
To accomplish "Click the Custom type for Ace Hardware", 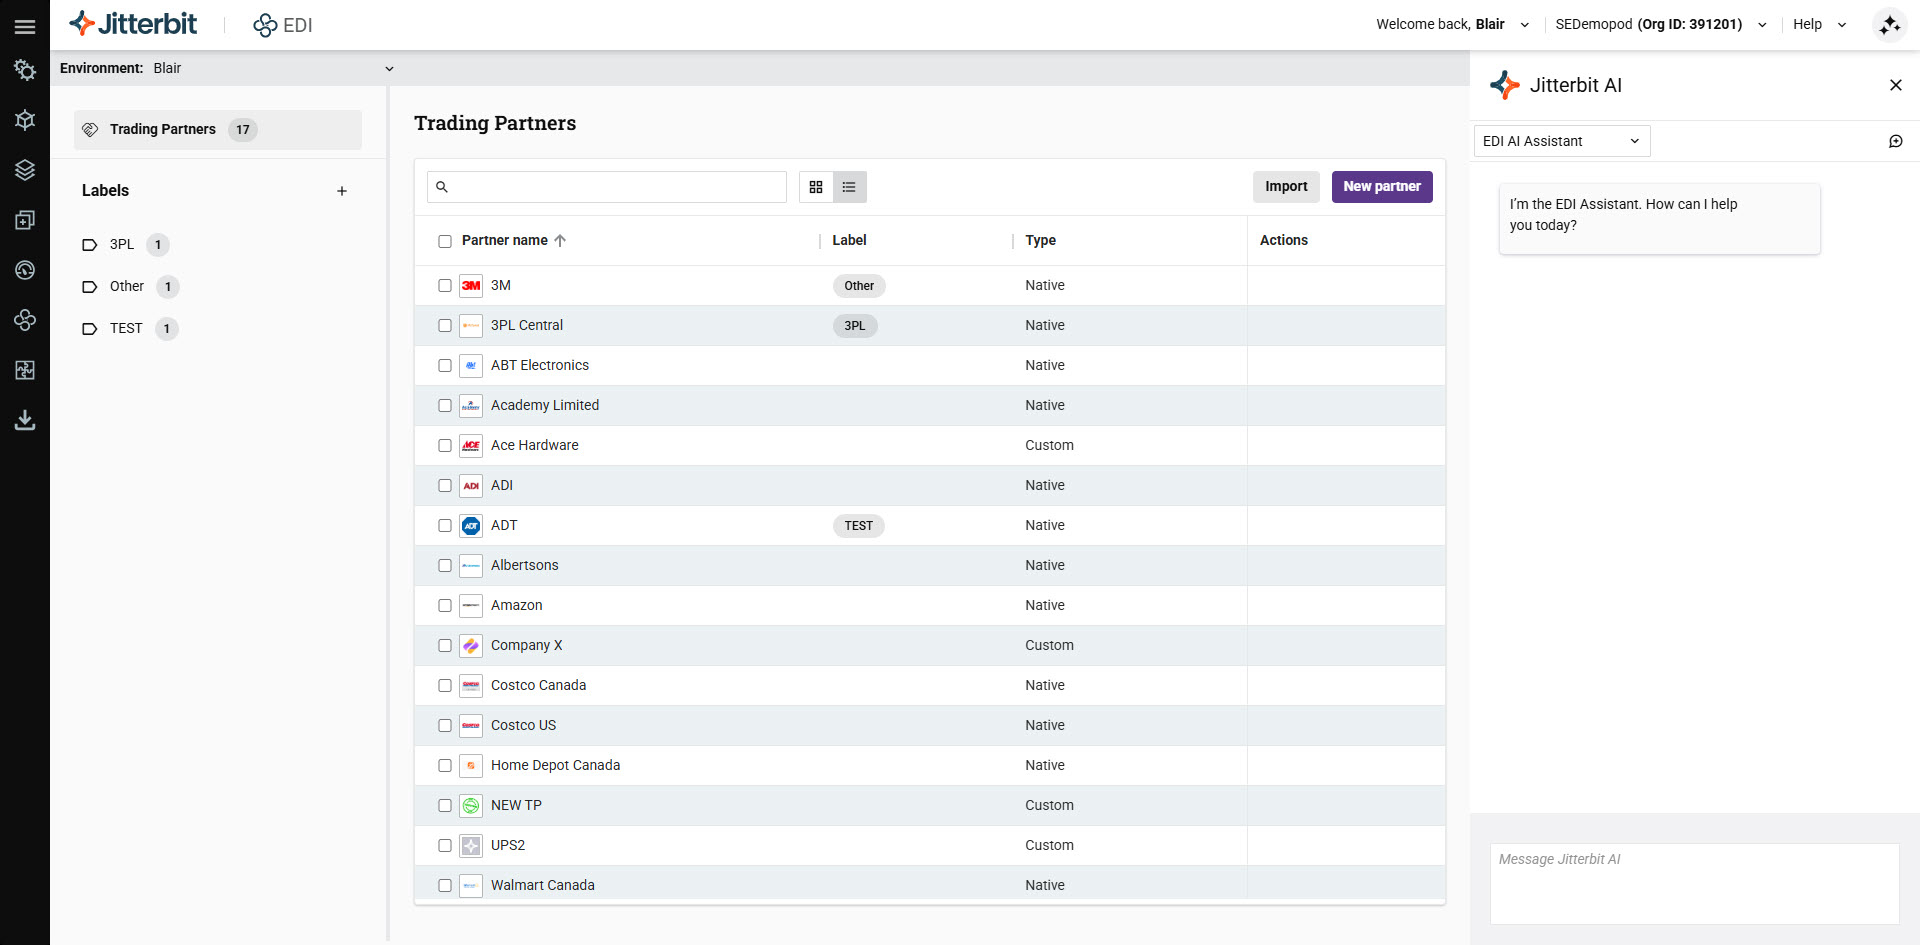I will click(1049, 446).
